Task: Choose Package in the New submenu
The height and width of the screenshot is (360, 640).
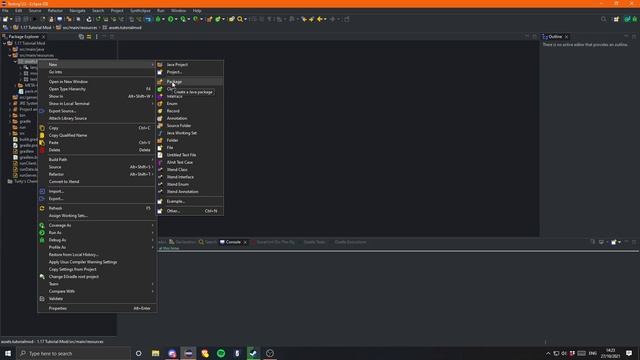Action: (x=190, y=82)
